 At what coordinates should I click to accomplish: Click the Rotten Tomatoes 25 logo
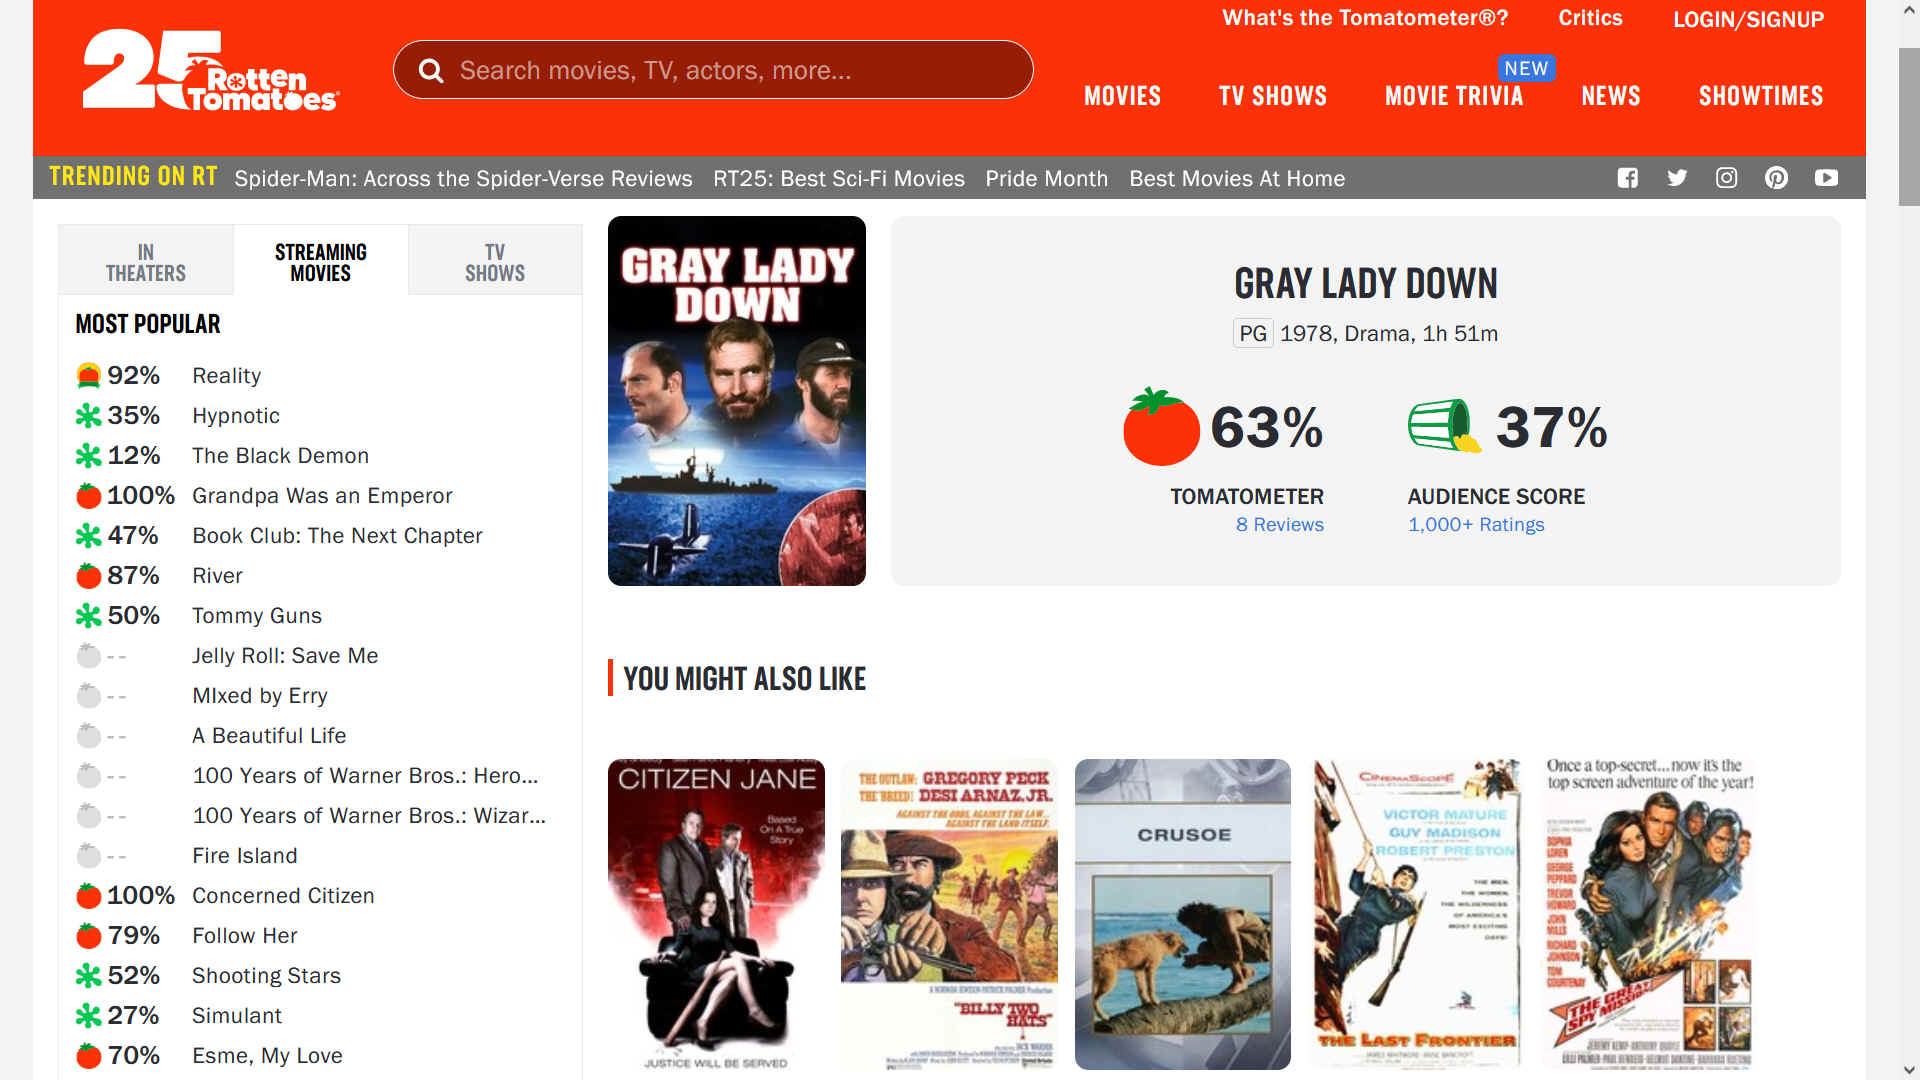coord(211,70)
